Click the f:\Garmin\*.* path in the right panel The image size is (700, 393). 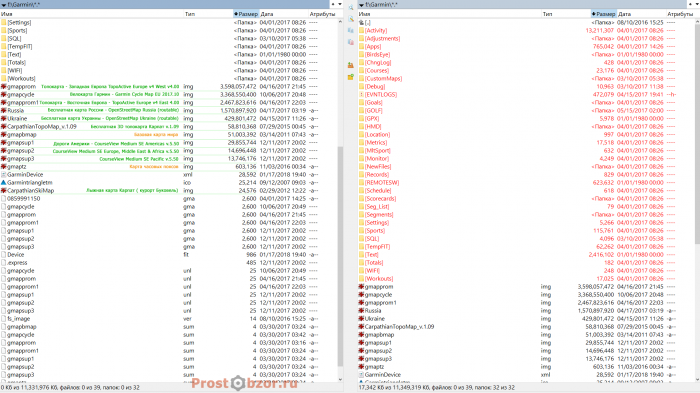(x=382, y=4)
